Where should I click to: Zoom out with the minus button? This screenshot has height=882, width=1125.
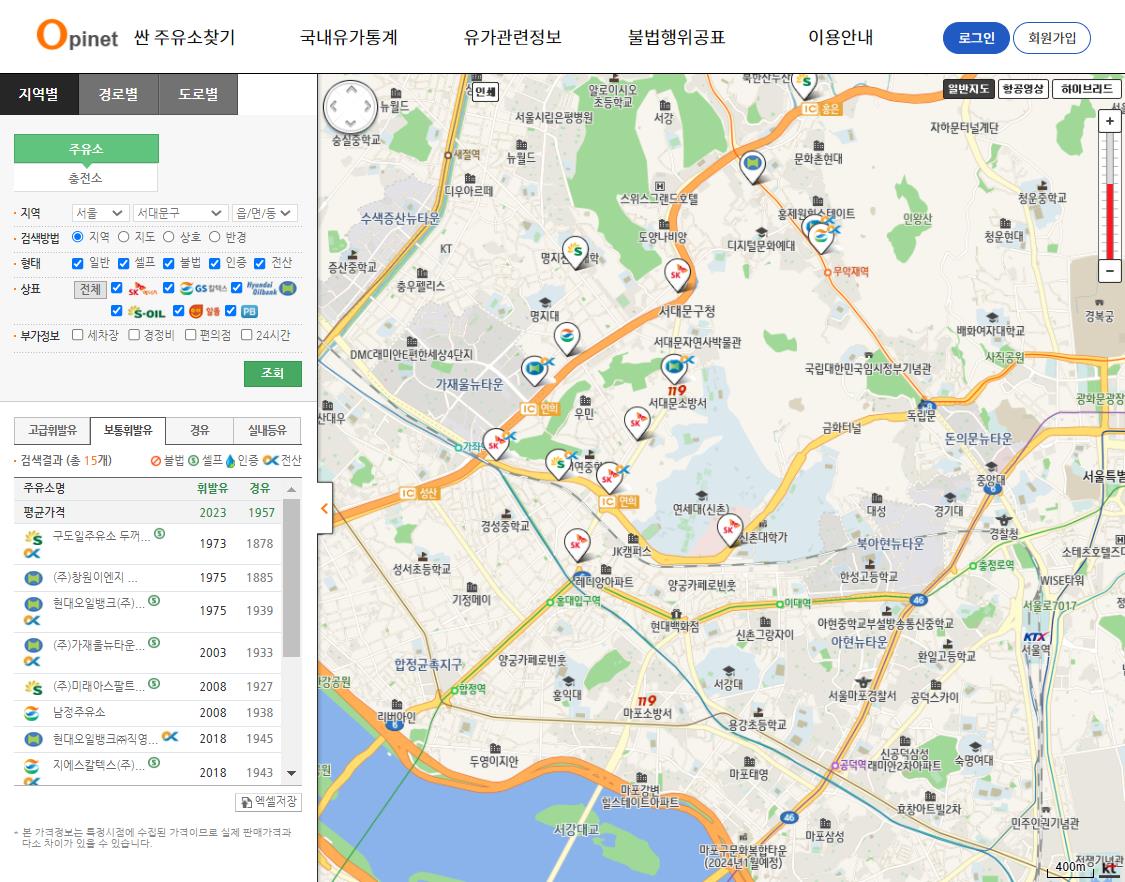1109,271
